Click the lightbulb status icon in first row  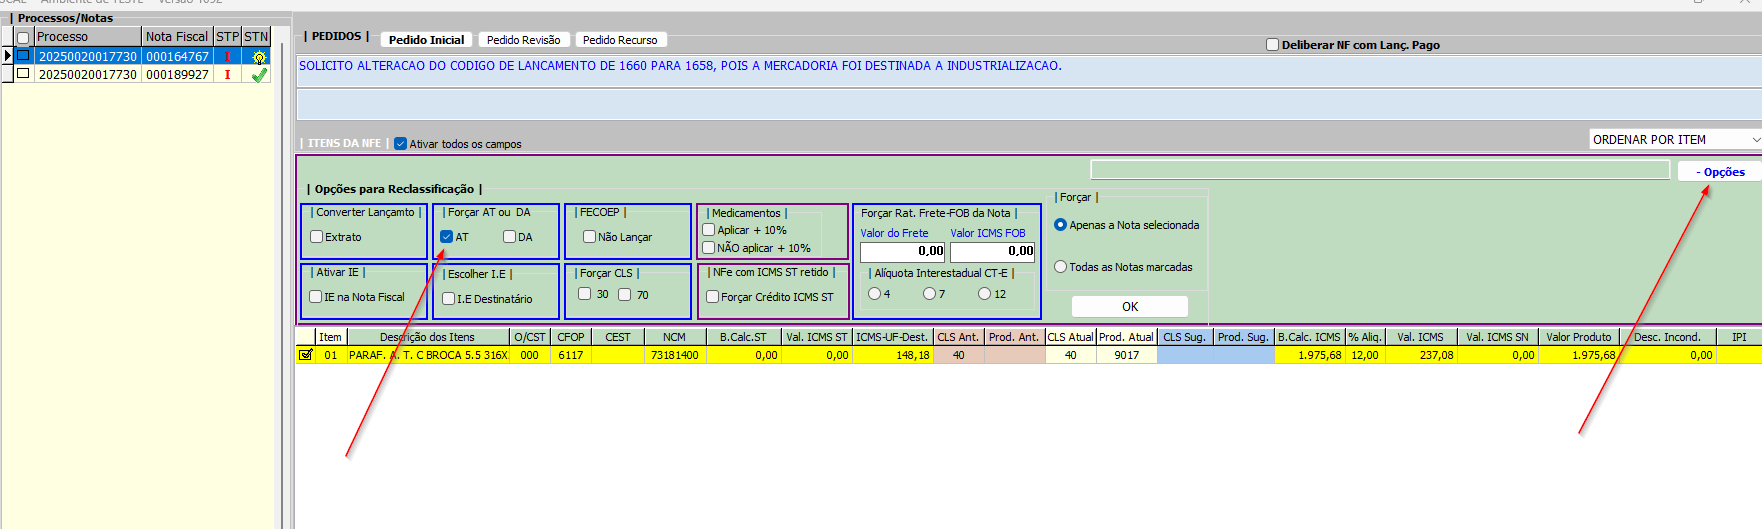point(259,57)
